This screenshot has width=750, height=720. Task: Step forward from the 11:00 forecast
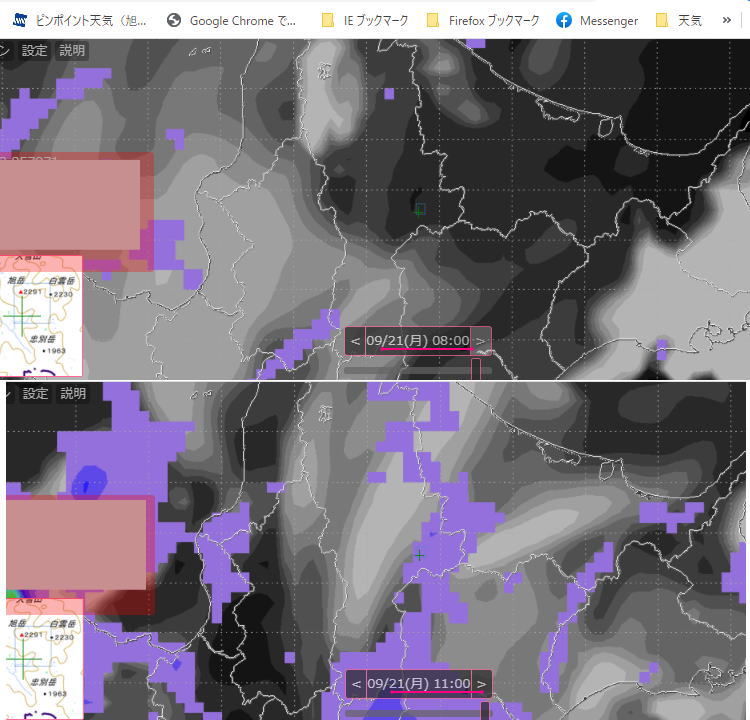(481, 684)
